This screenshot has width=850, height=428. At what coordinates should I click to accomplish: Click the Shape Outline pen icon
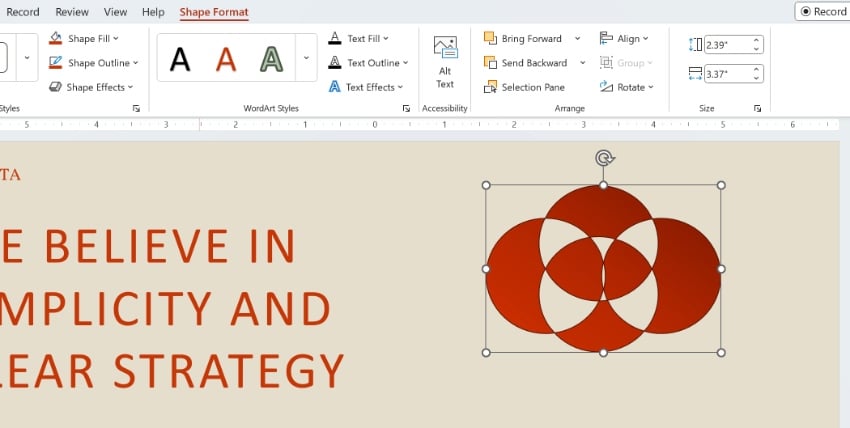tap(55, 63)
